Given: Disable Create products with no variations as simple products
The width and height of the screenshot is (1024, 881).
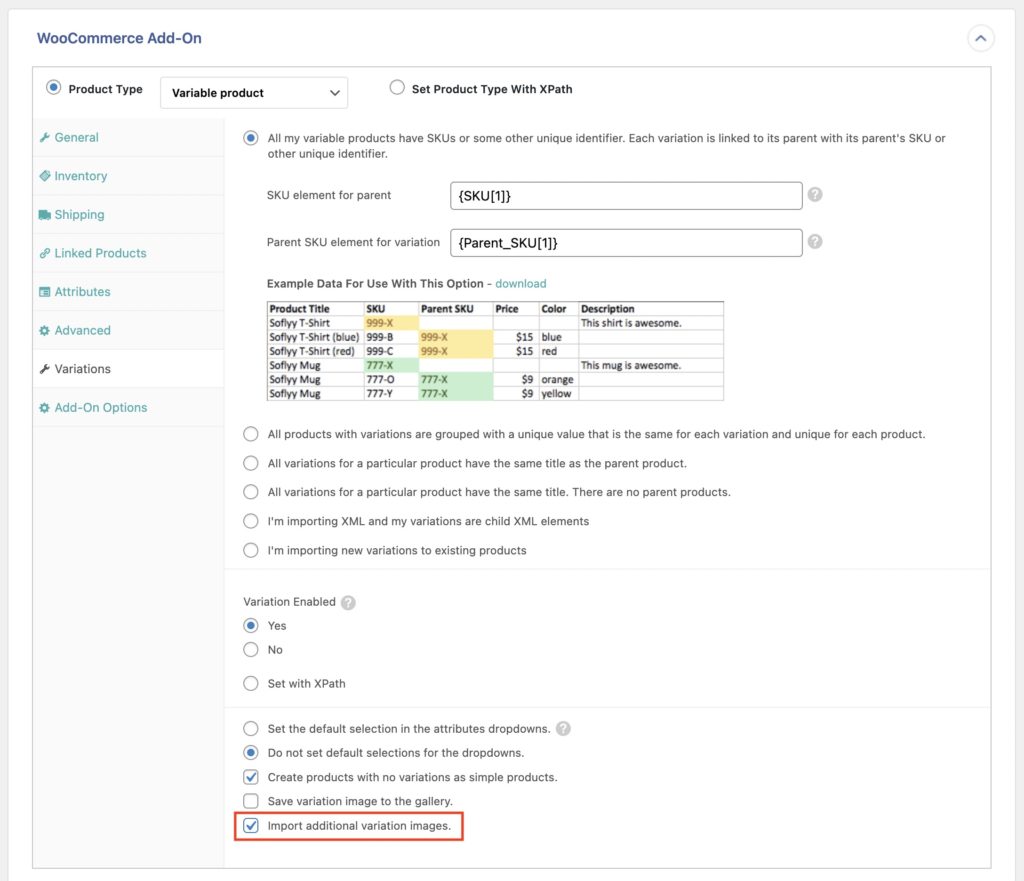Looking at the screenshot, I should point(251,777).
